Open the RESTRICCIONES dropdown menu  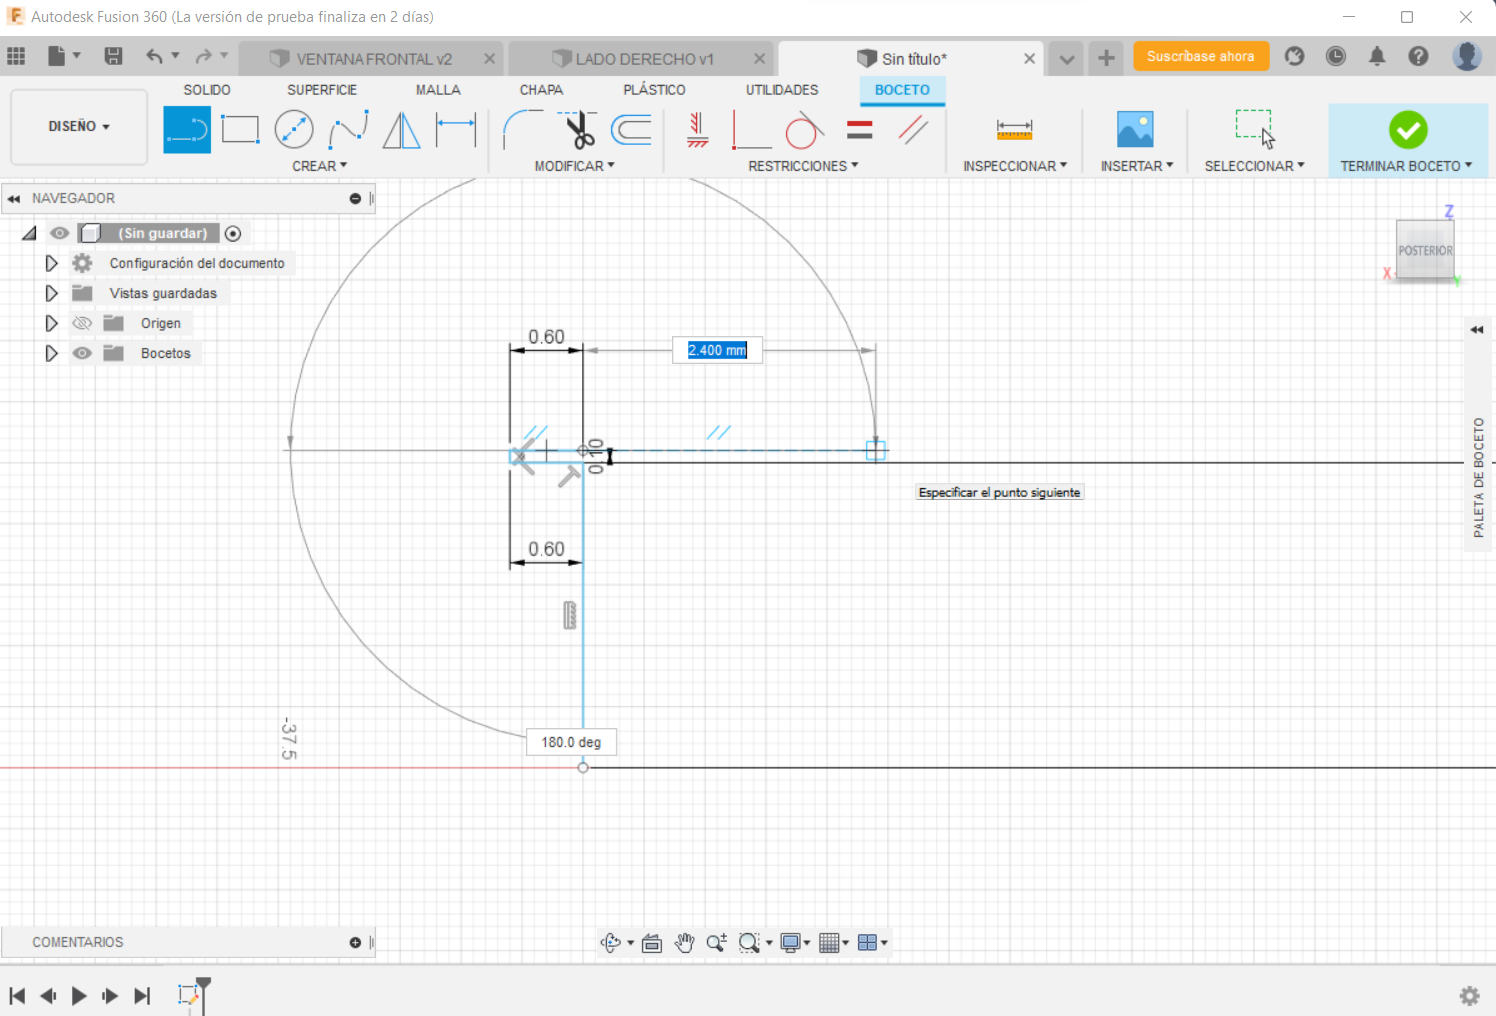[x=803, y=166]
